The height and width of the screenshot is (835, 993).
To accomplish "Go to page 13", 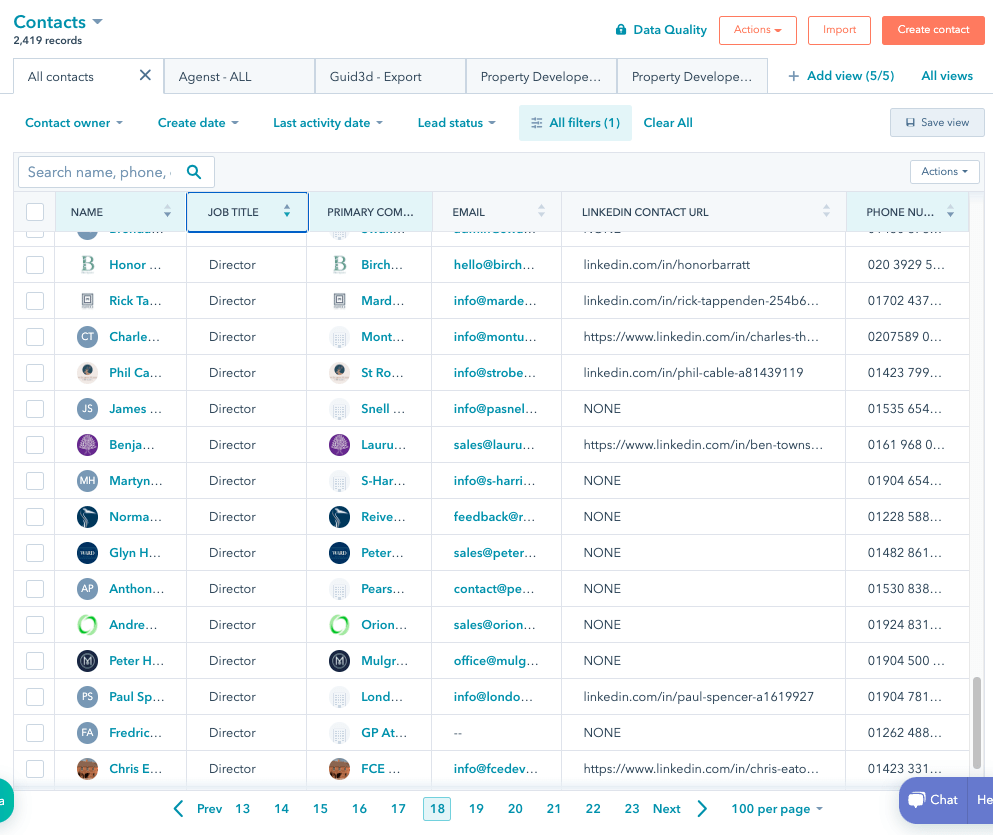I will (x=243, y=809).
